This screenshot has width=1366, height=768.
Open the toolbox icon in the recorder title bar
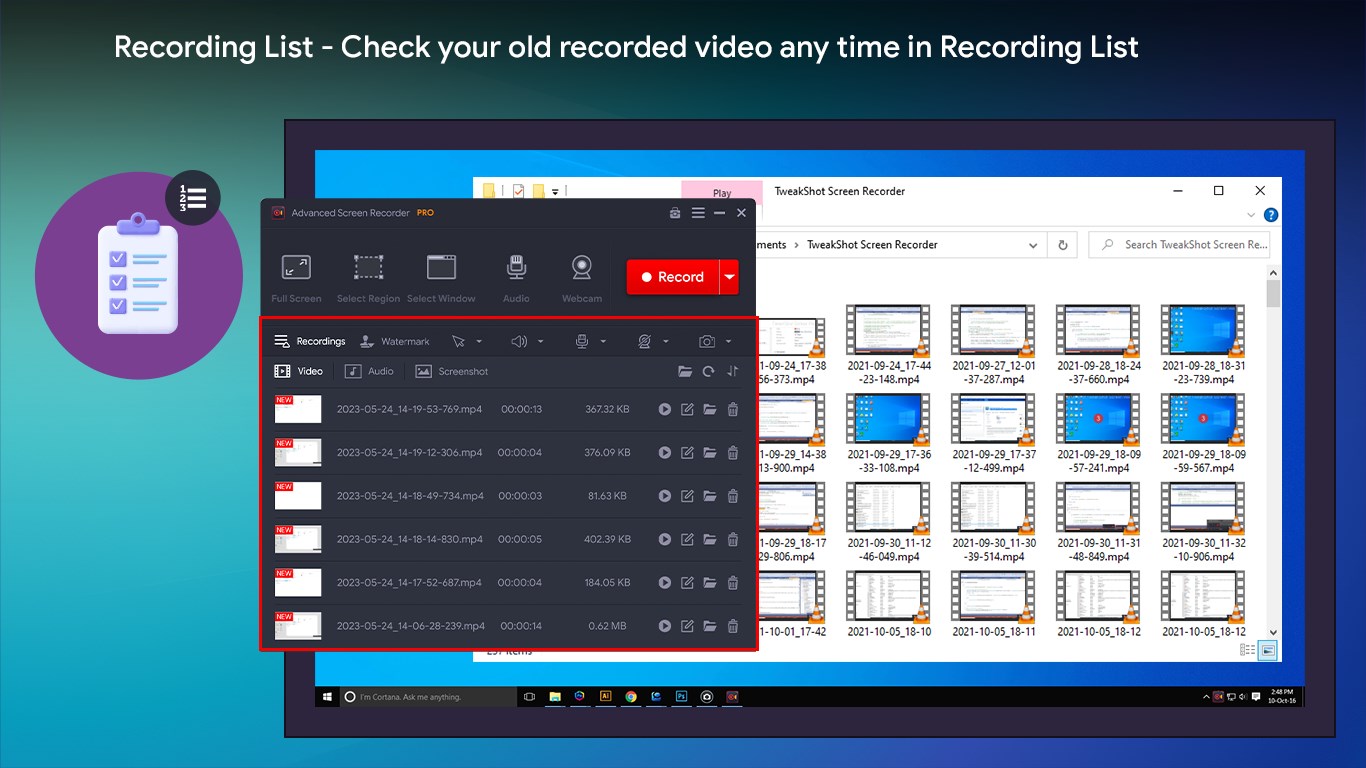[675, 213]
